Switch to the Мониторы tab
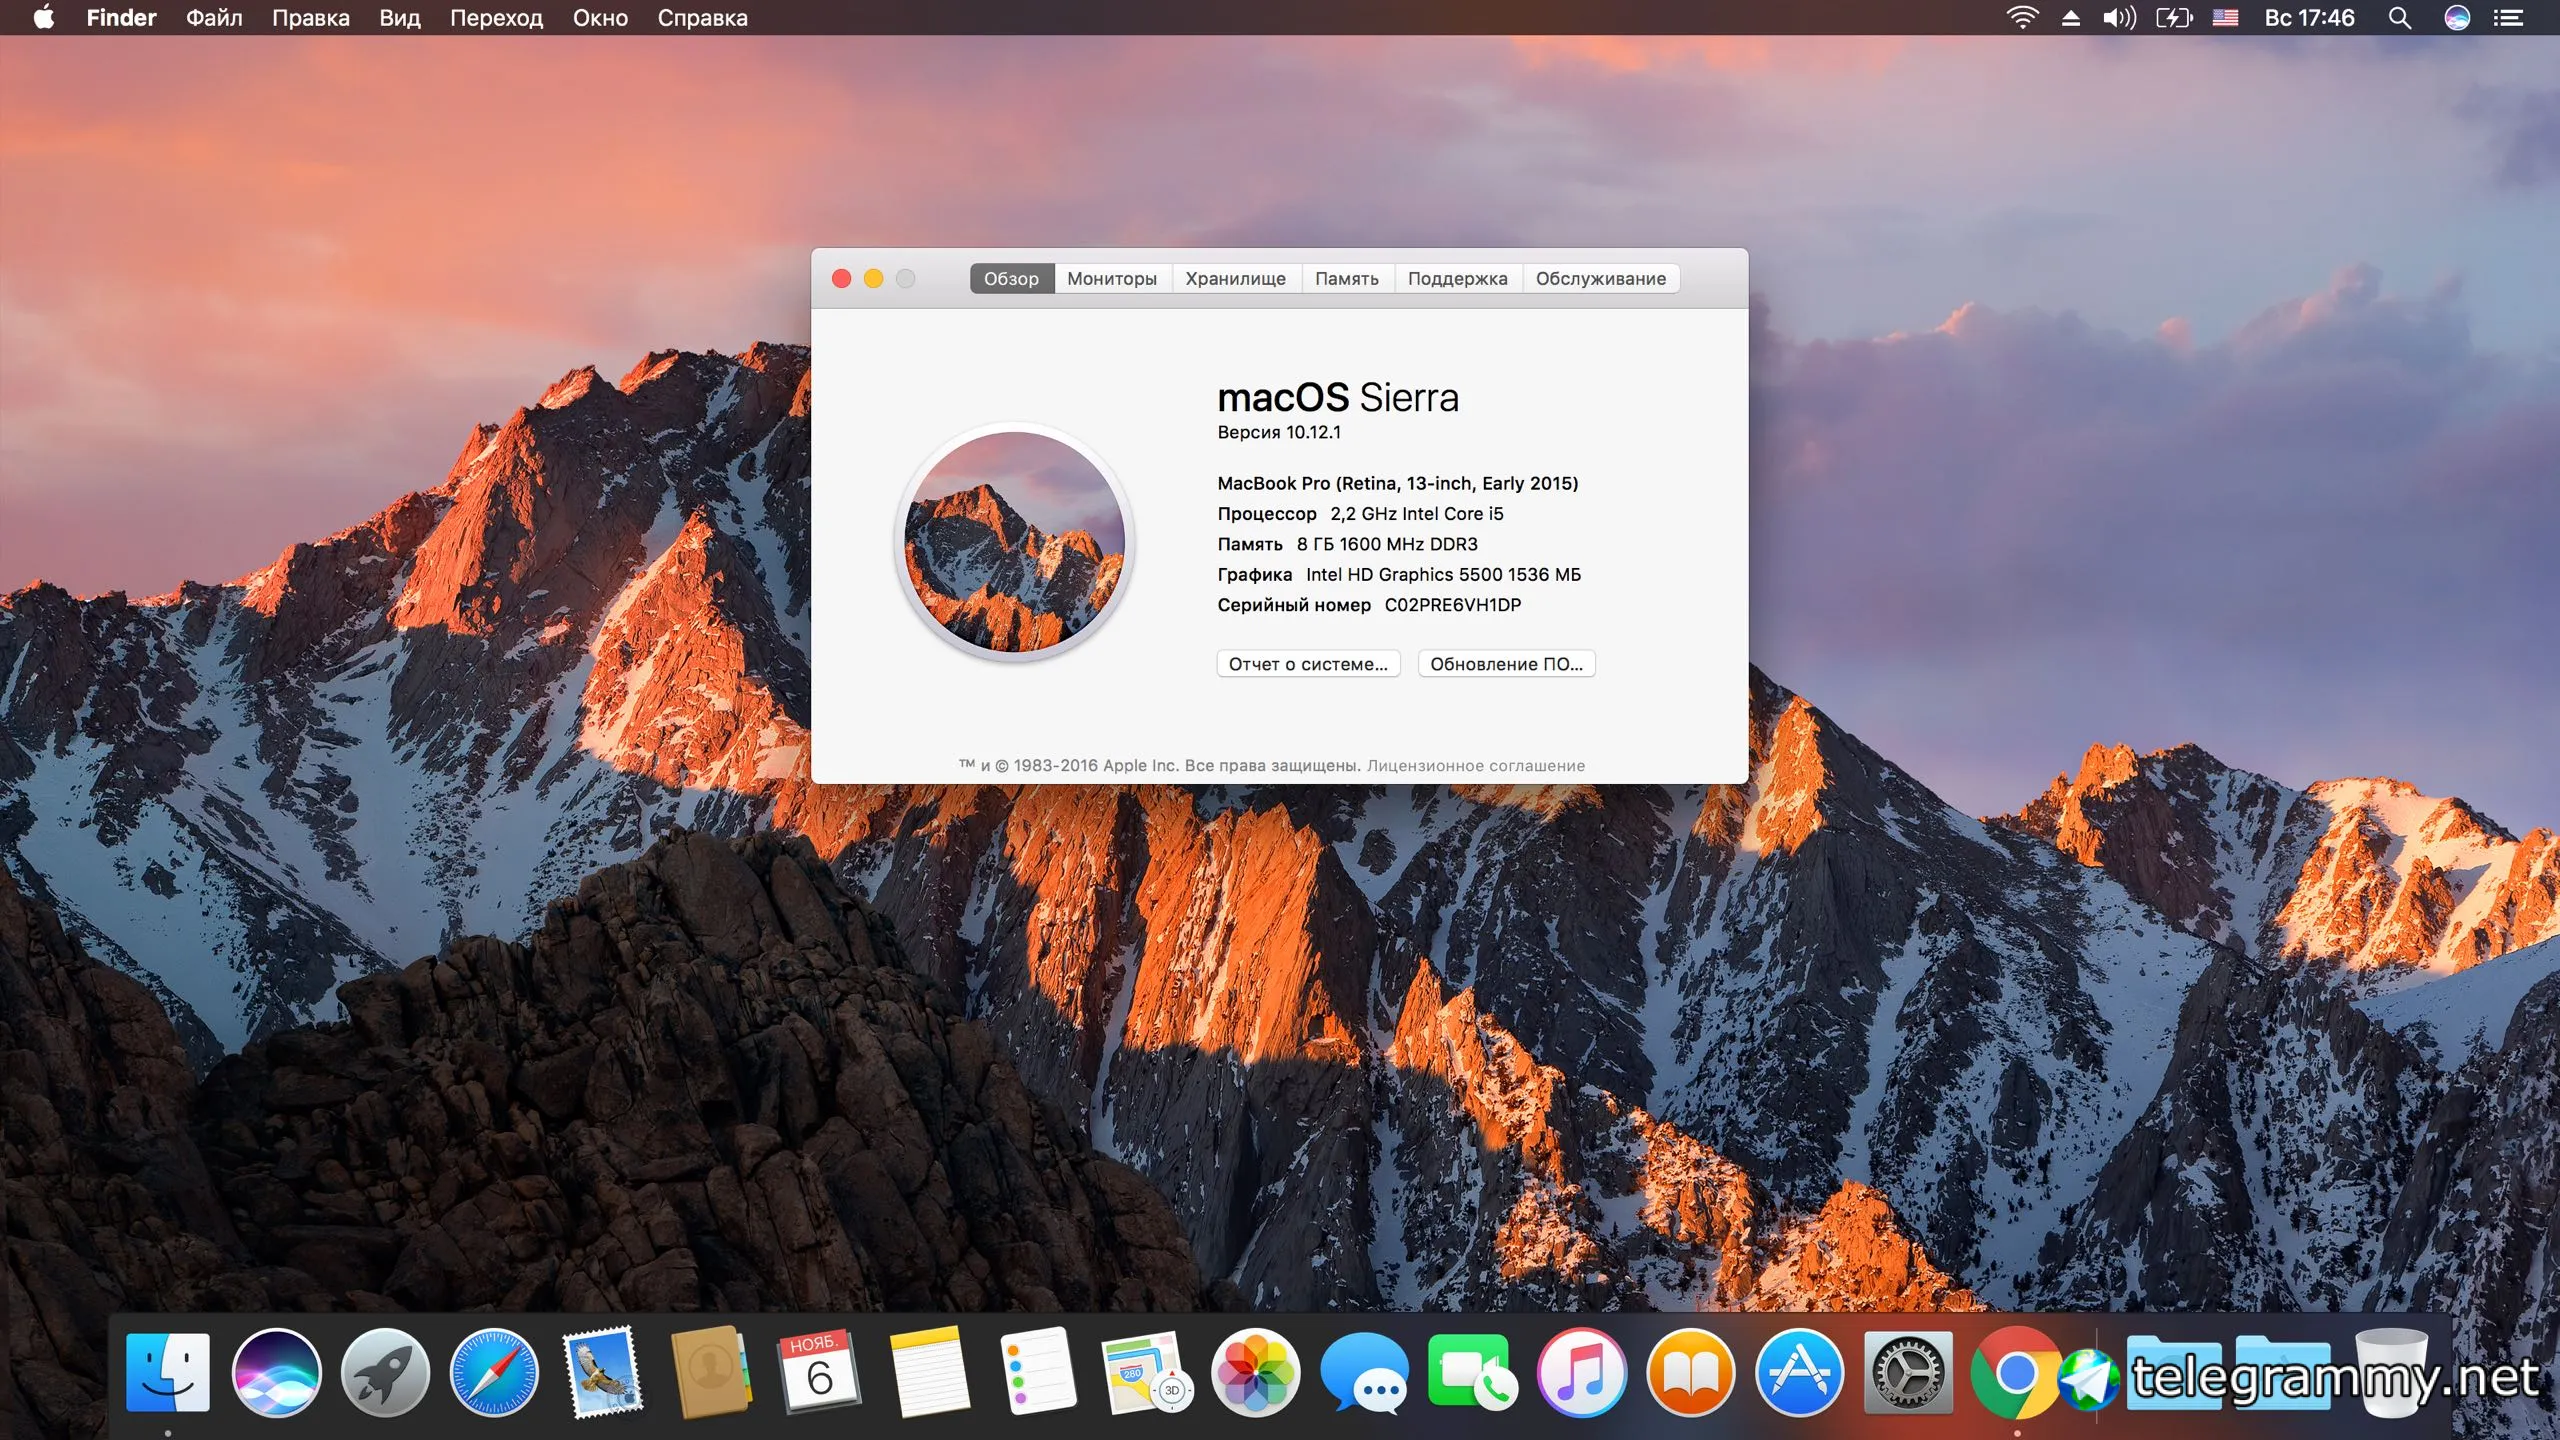The height and width of the screenshot is (1440, 2560). point(1111,279)
